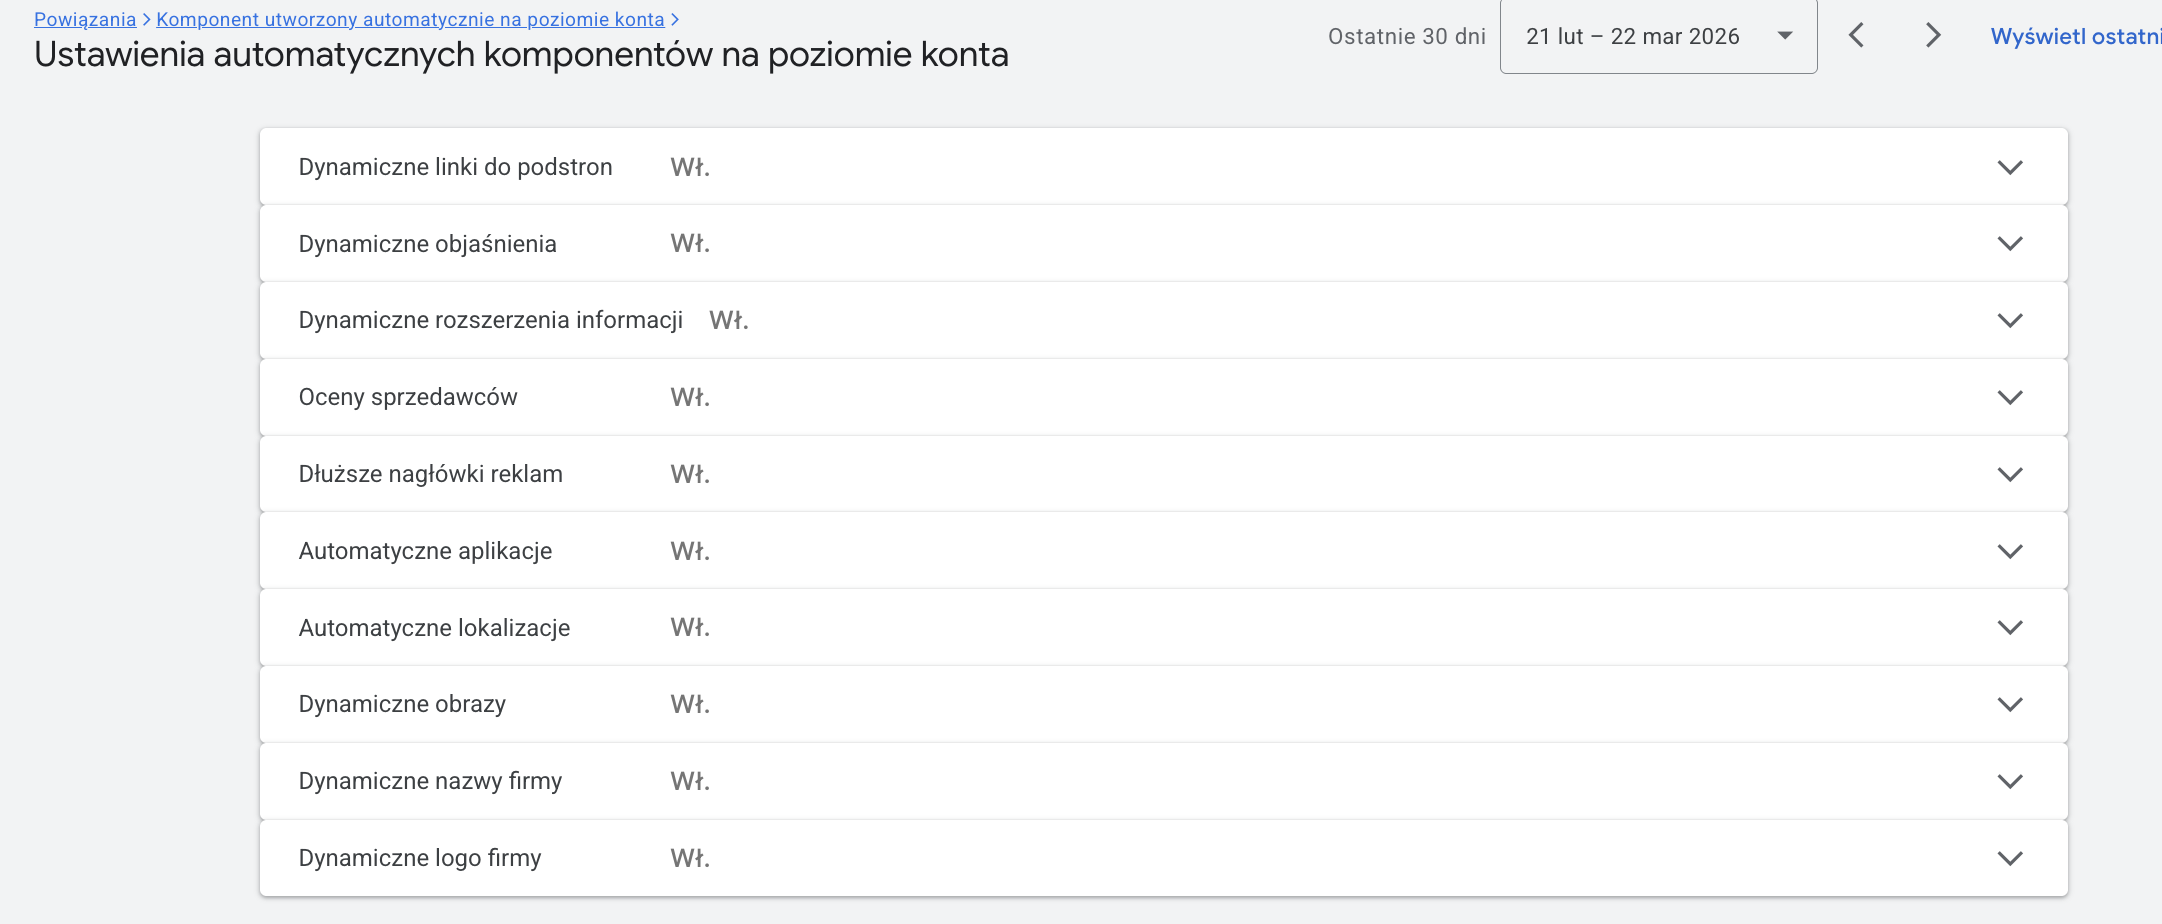Click Wł. status of Dynamiczne logo firmy
The image size is (2162, 924).
(690, 858)
